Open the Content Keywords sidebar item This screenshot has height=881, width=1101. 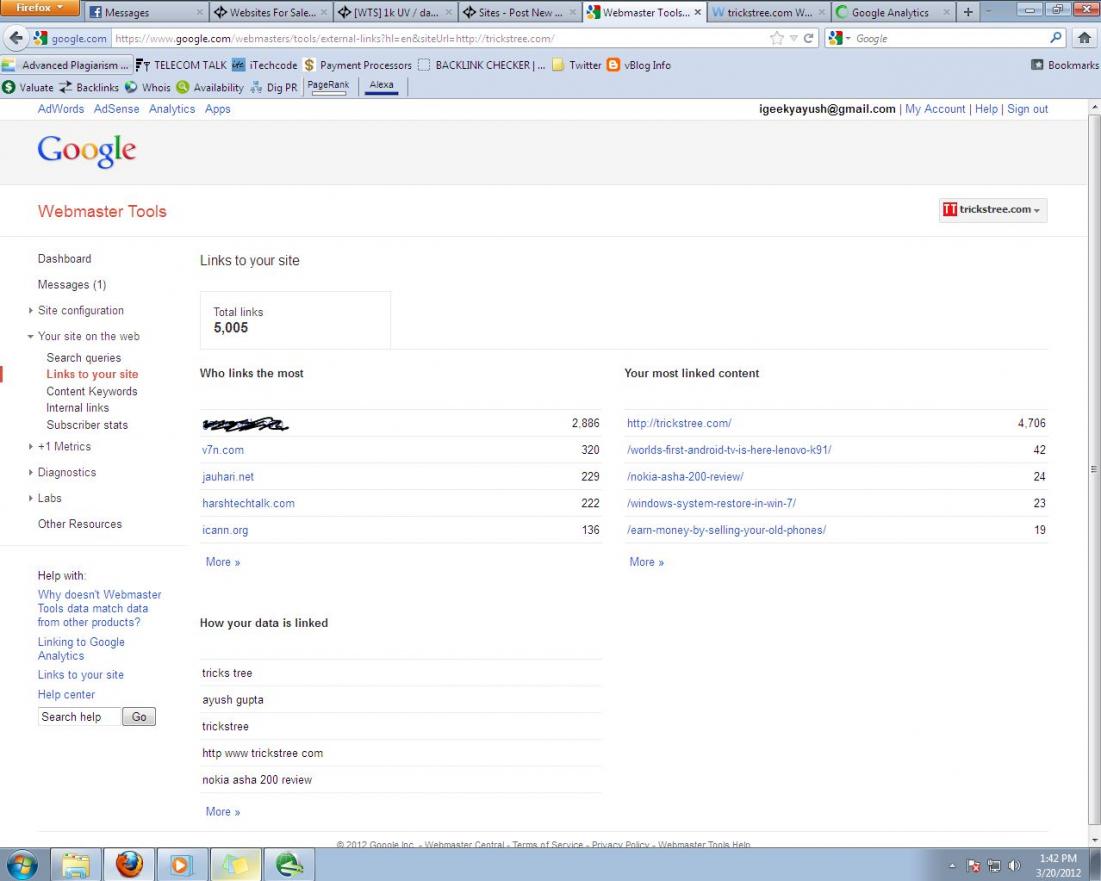pos(92,392)
